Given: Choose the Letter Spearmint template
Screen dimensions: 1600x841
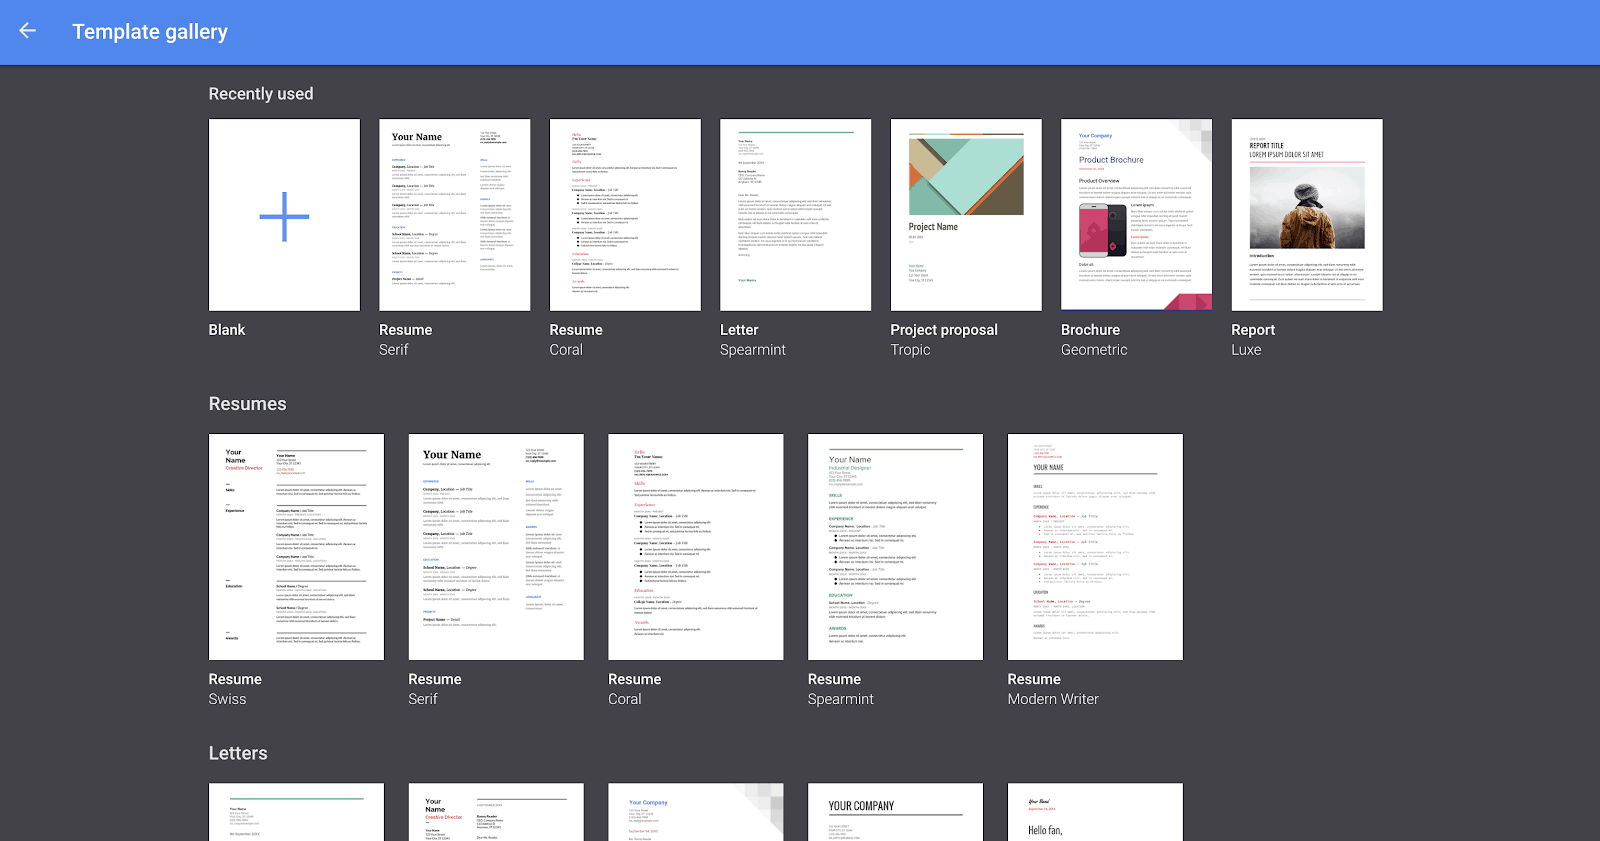Looking at the screenshot, I should pyautogui.click(x=796, y=215).
